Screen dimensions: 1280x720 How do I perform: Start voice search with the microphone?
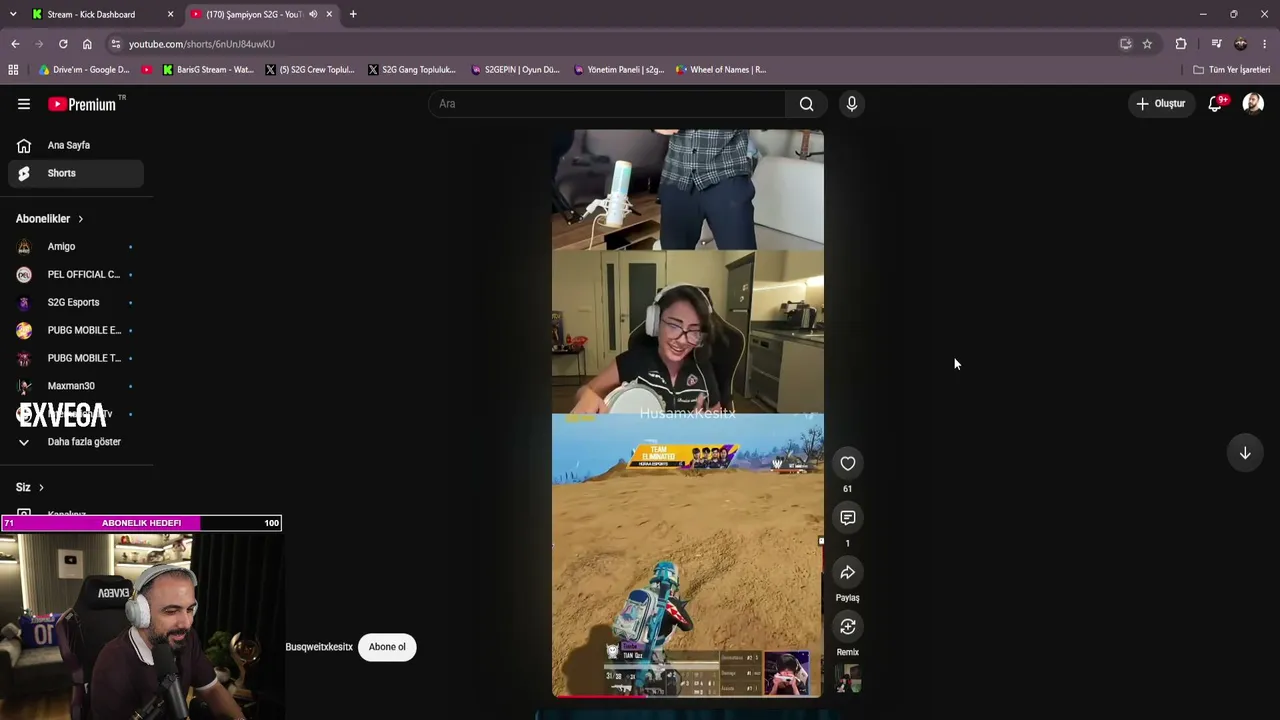pyautogui.click(x=852, y=104)
